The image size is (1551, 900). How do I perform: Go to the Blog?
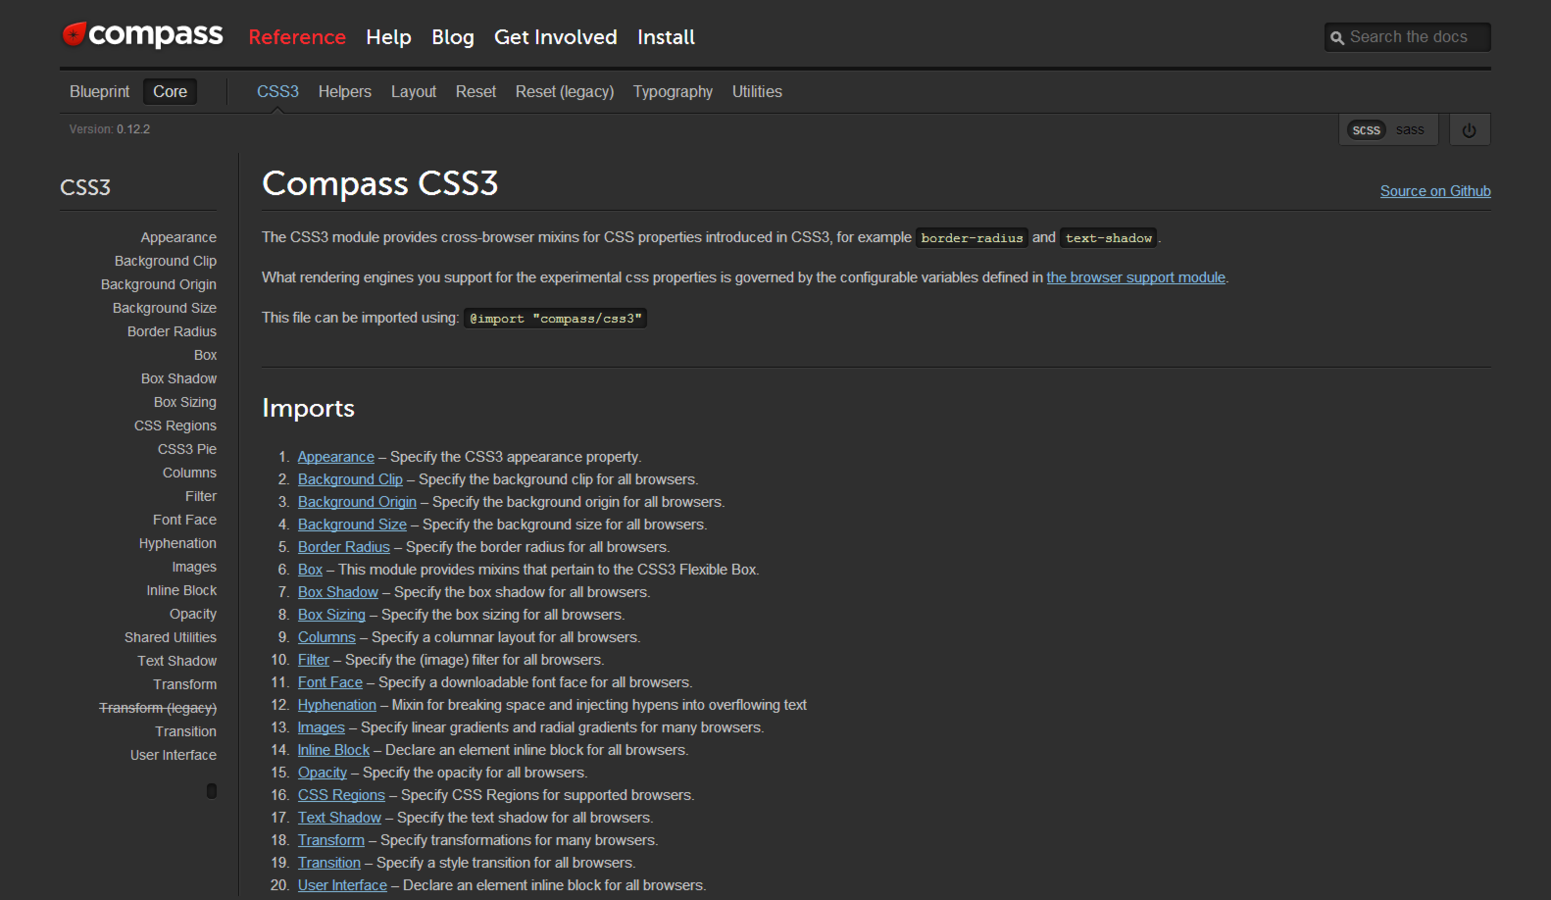click(x=453, y=37)
